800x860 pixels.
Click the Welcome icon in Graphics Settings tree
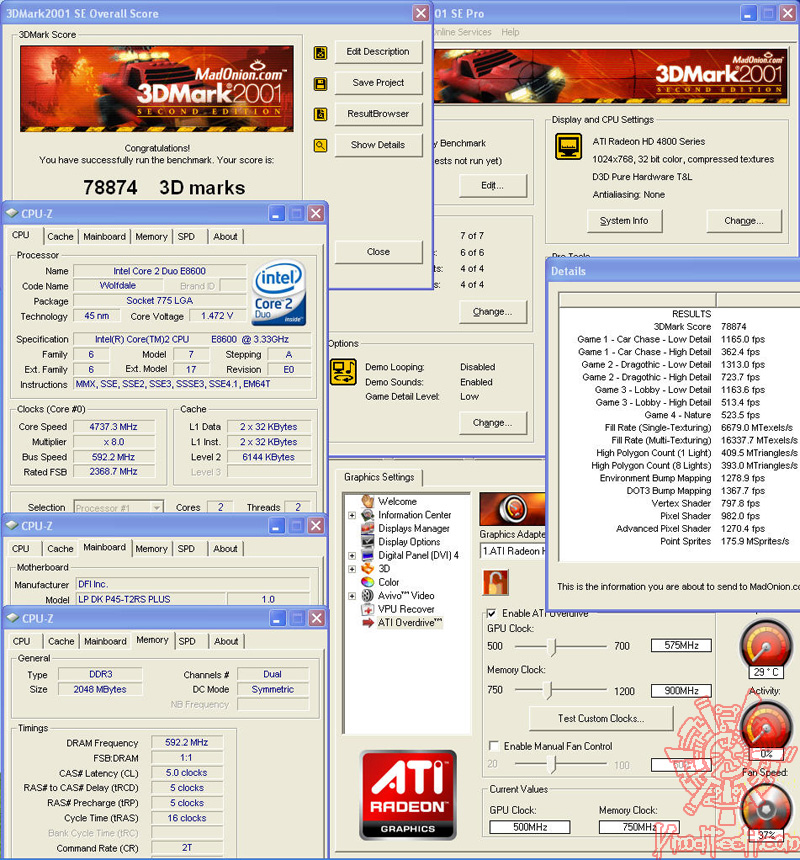pyautogui.click(x=367, y=501)
